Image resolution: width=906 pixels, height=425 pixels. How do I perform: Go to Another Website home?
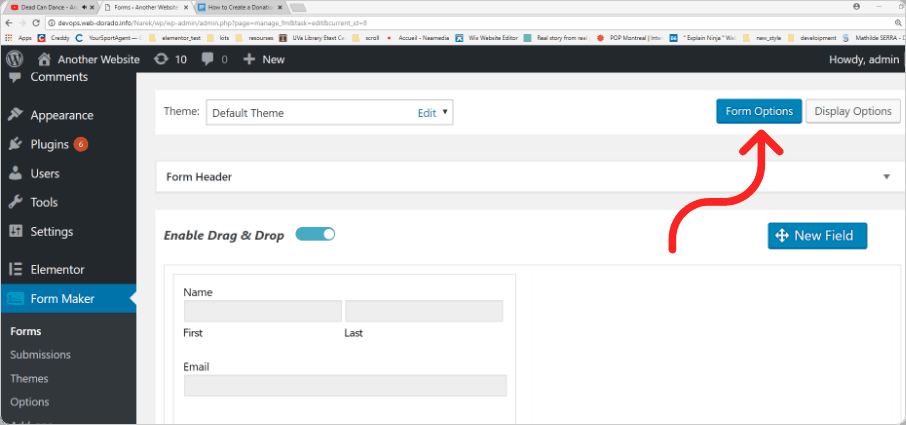tap(88, 59)
